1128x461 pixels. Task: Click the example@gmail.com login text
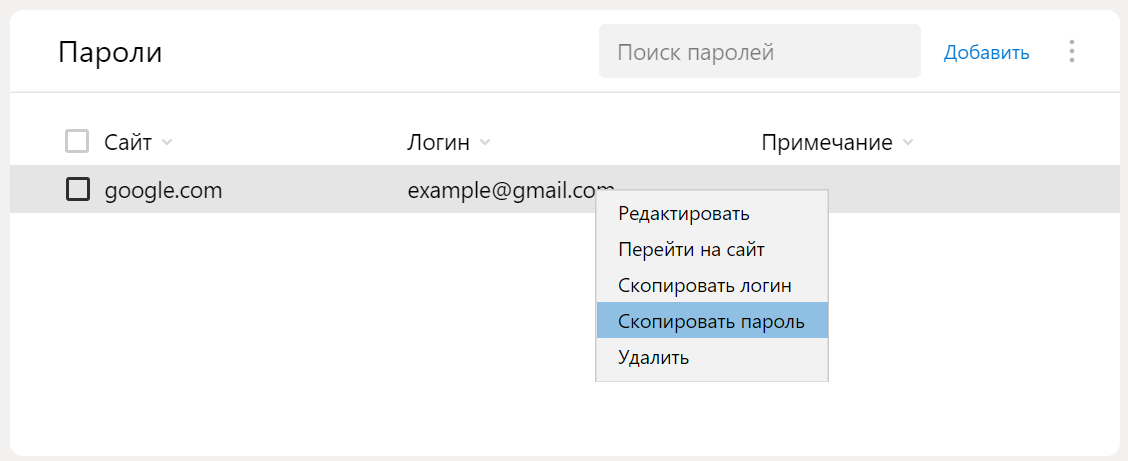coord(500,190)
